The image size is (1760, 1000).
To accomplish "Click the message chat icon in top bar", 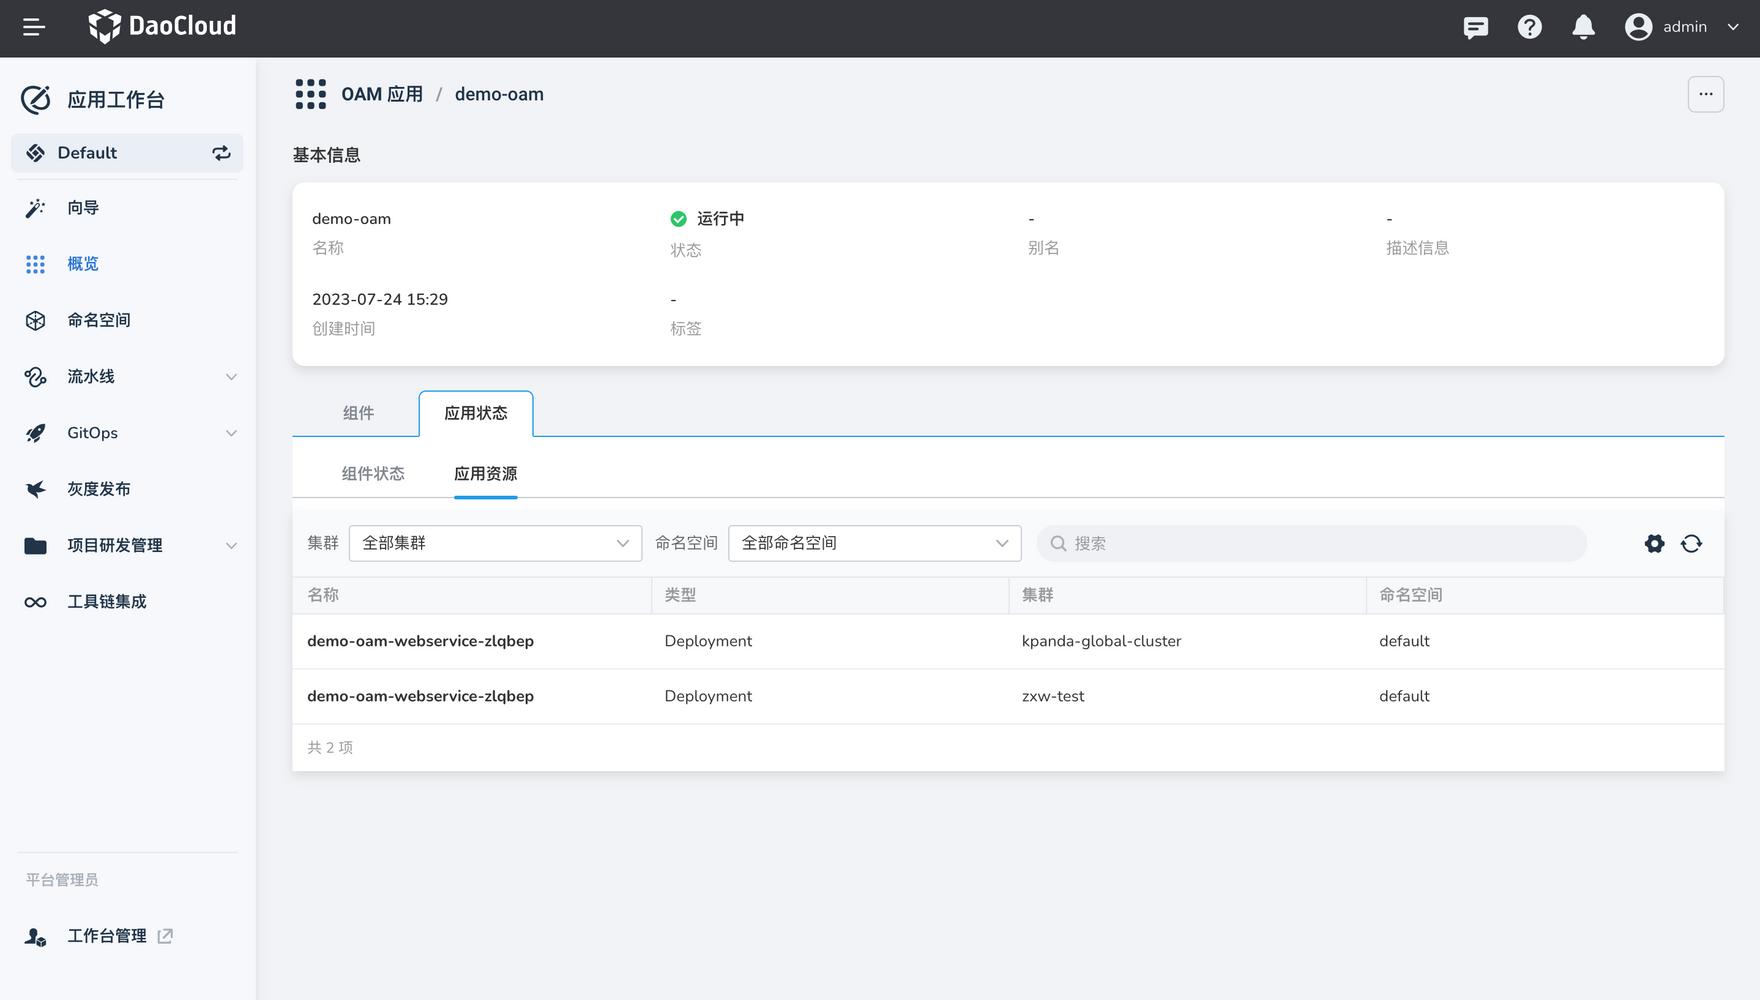I will pyautogui.click(x=1475, y=27).
